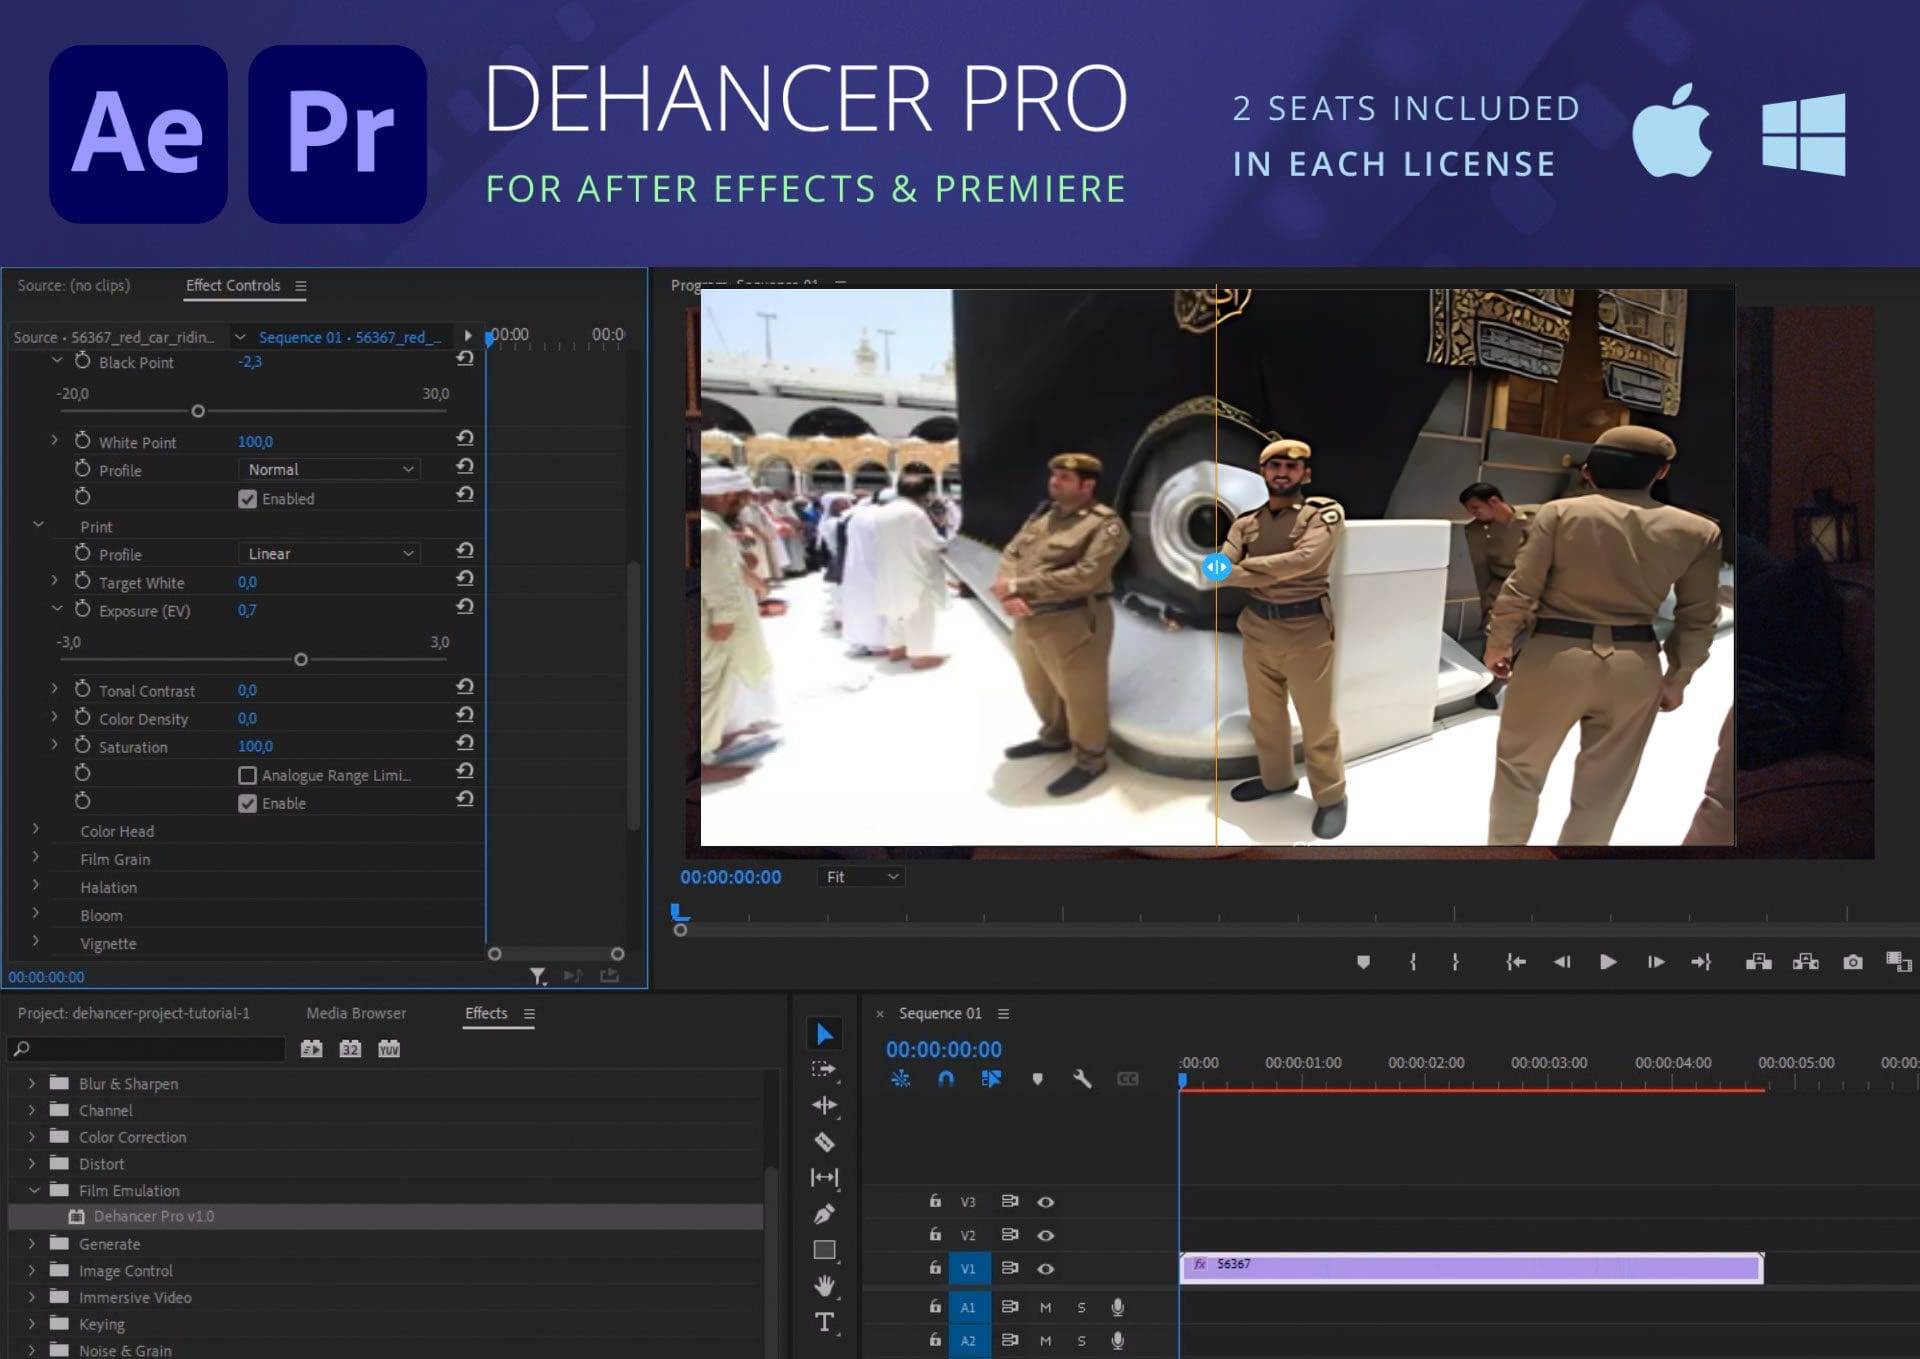Screen dimensions: 1920x1359
Task: Uncheck the Enabled checkbox
Action: coord(248,499)
